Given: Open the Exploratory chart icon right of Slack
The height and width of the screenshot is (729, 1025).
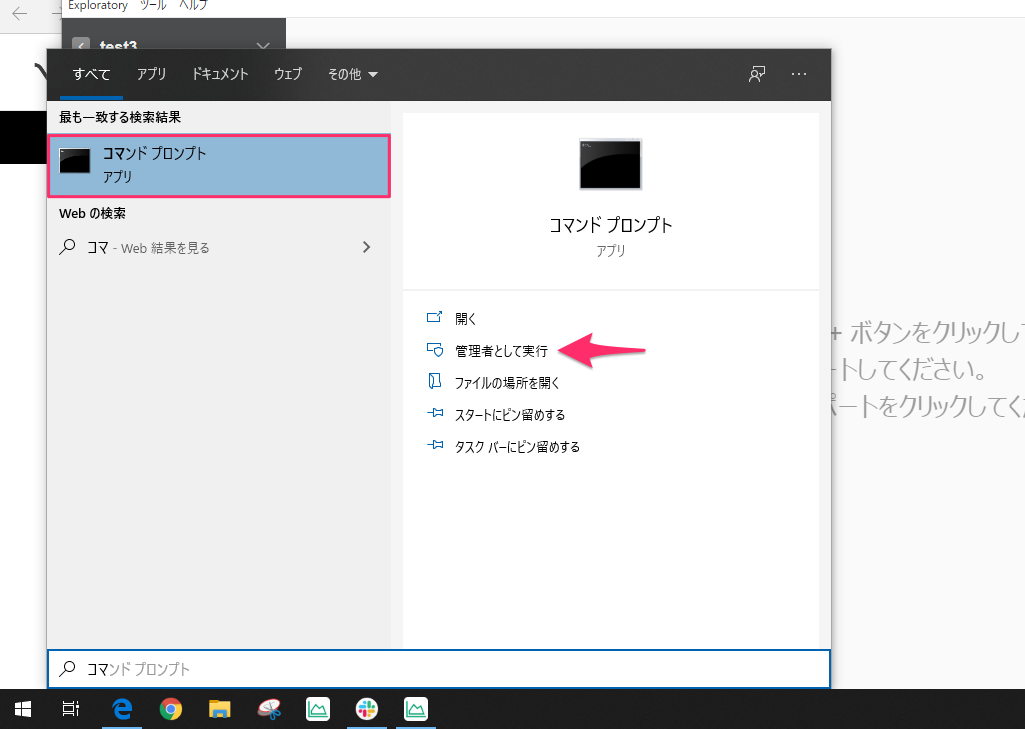Looking at the screenshot, I should tap(416, 709).
